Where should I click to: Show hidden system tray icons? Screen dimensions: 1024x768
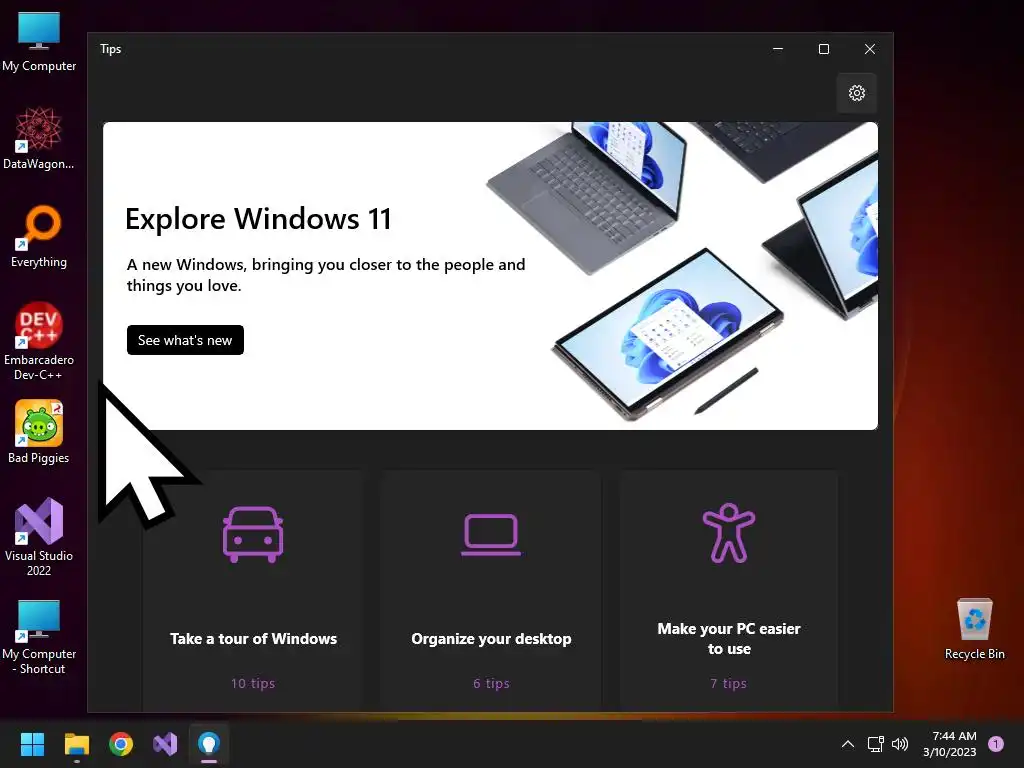tap(848, 744)
